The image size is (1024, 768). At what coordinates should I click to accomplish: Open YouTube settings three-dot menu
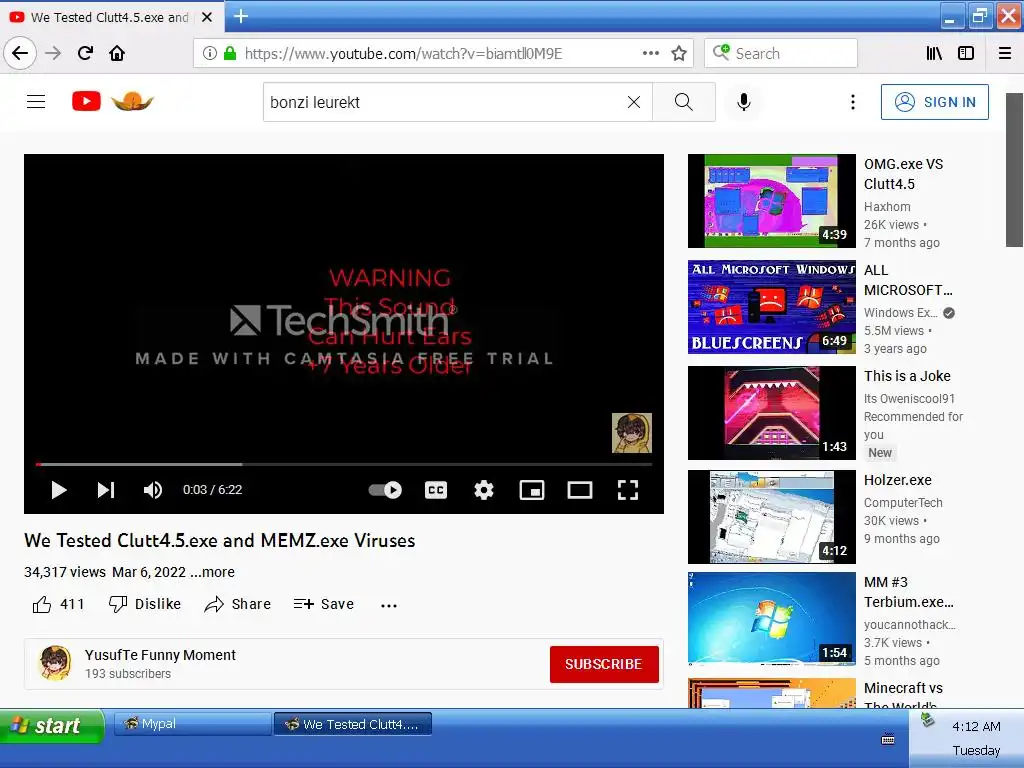pos(852,102)
